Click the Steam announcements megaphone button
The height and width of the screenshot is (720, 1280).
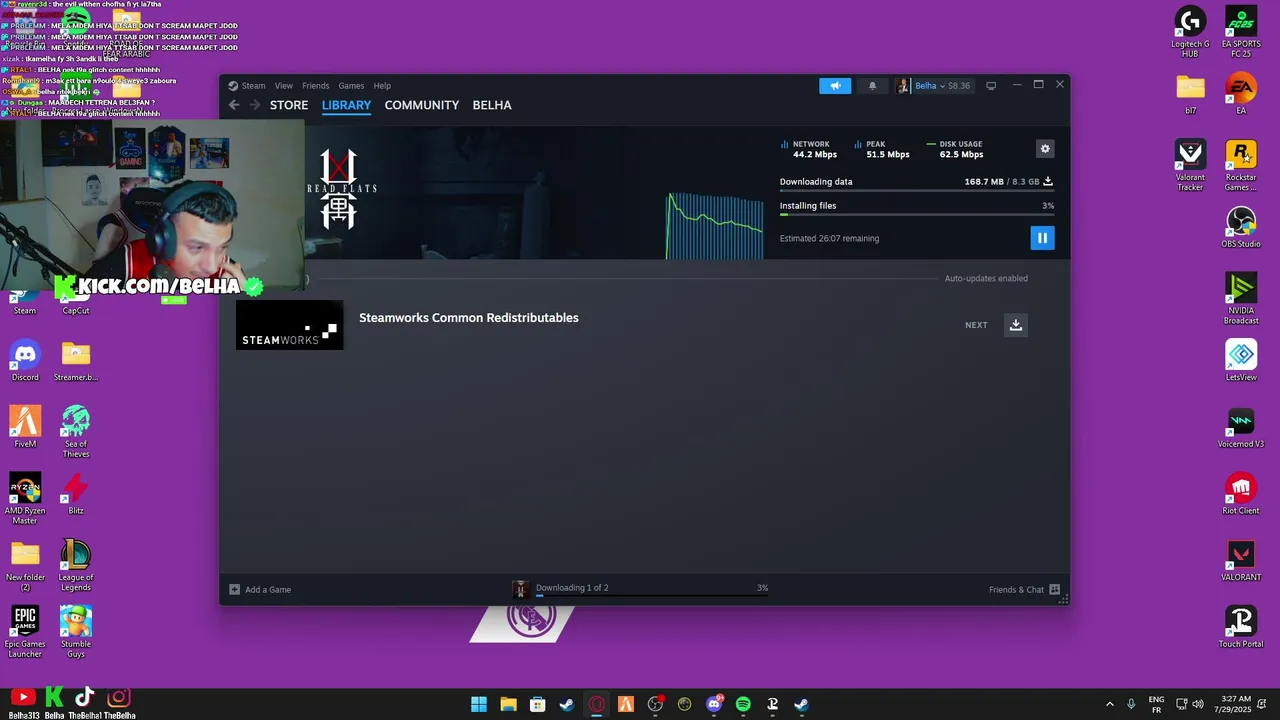835,86
